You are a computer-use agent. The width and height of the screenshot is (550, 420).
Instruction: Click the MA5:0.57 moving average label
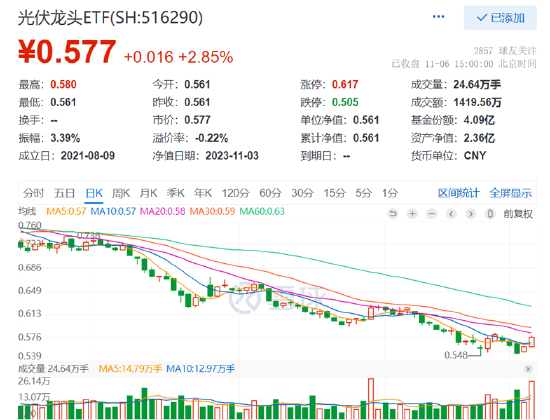pyautogui.click(x=66, y=212)
